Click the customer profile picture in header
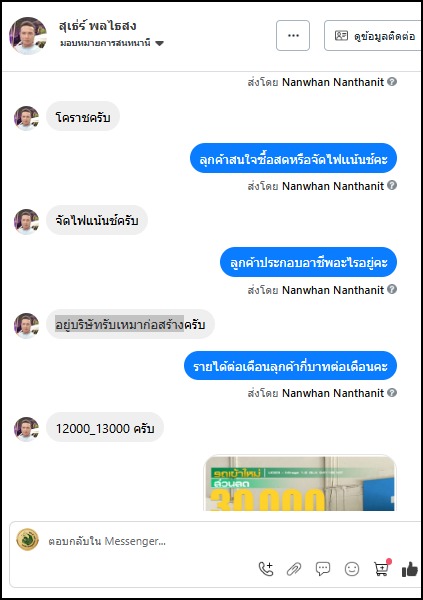The width and height of the screenshot is (423, 600). point(28,36)
